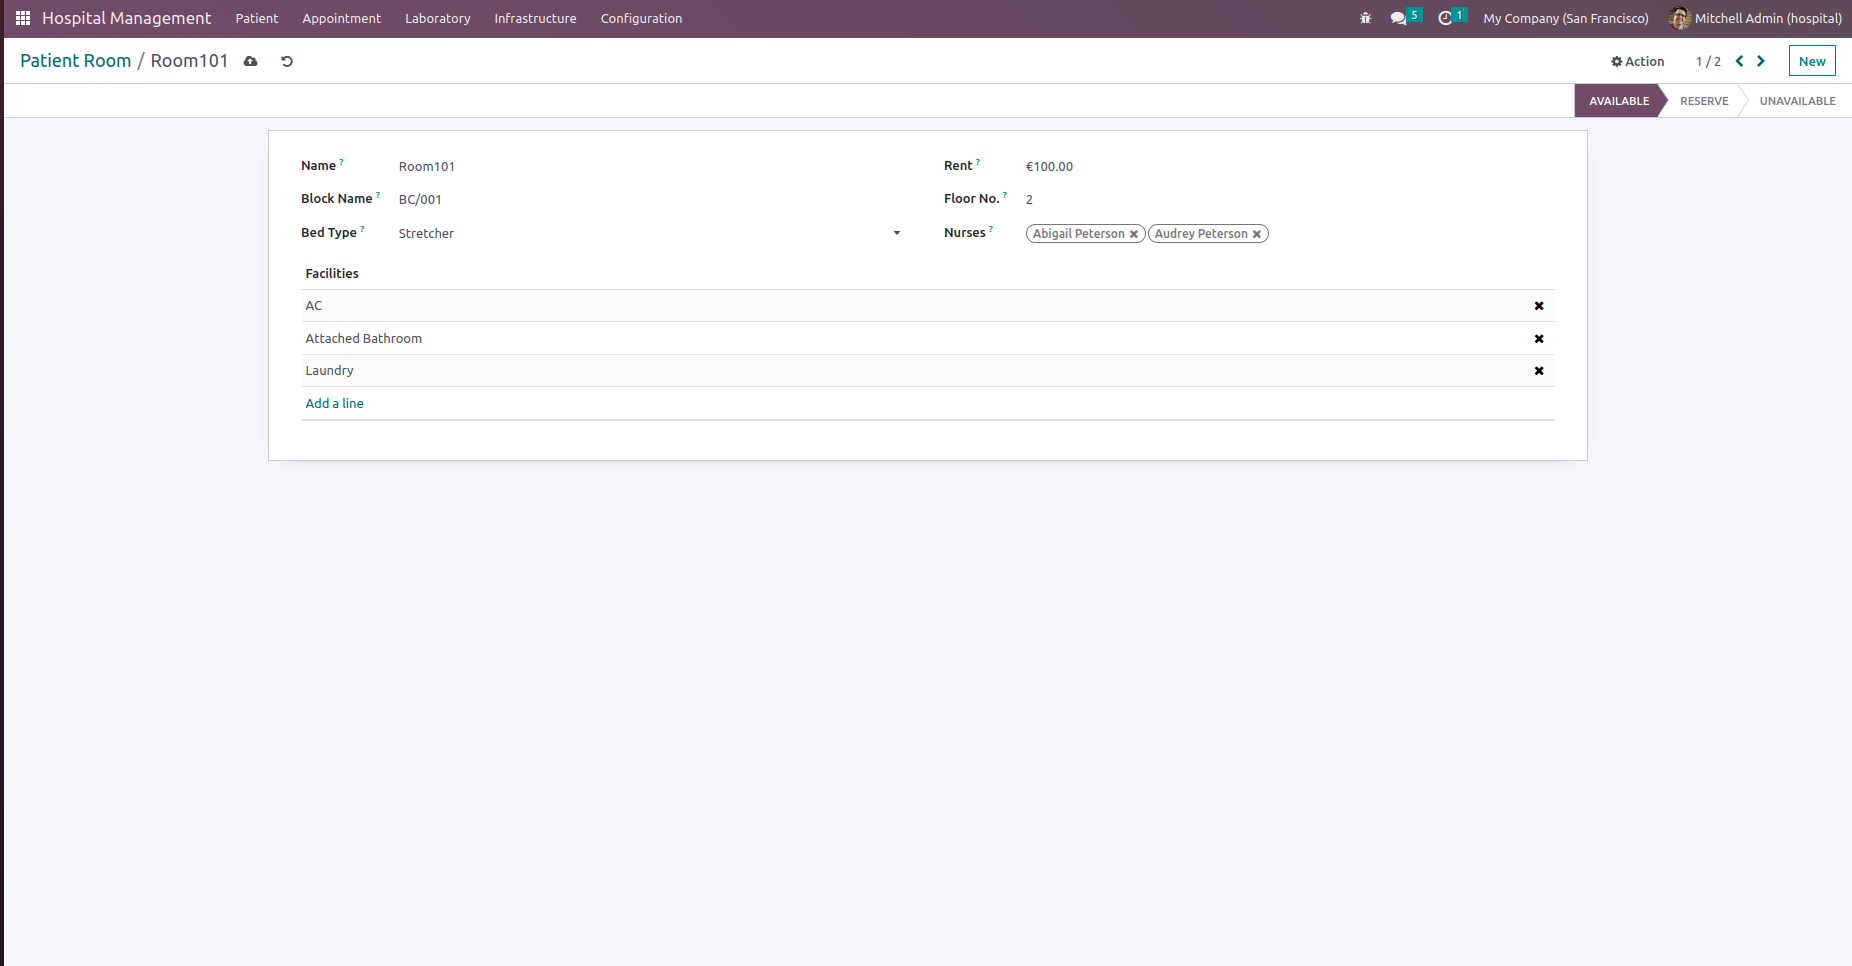Click the Rent field €100.00
This screenshot has height=966, width=1852.
(1290, 167)
